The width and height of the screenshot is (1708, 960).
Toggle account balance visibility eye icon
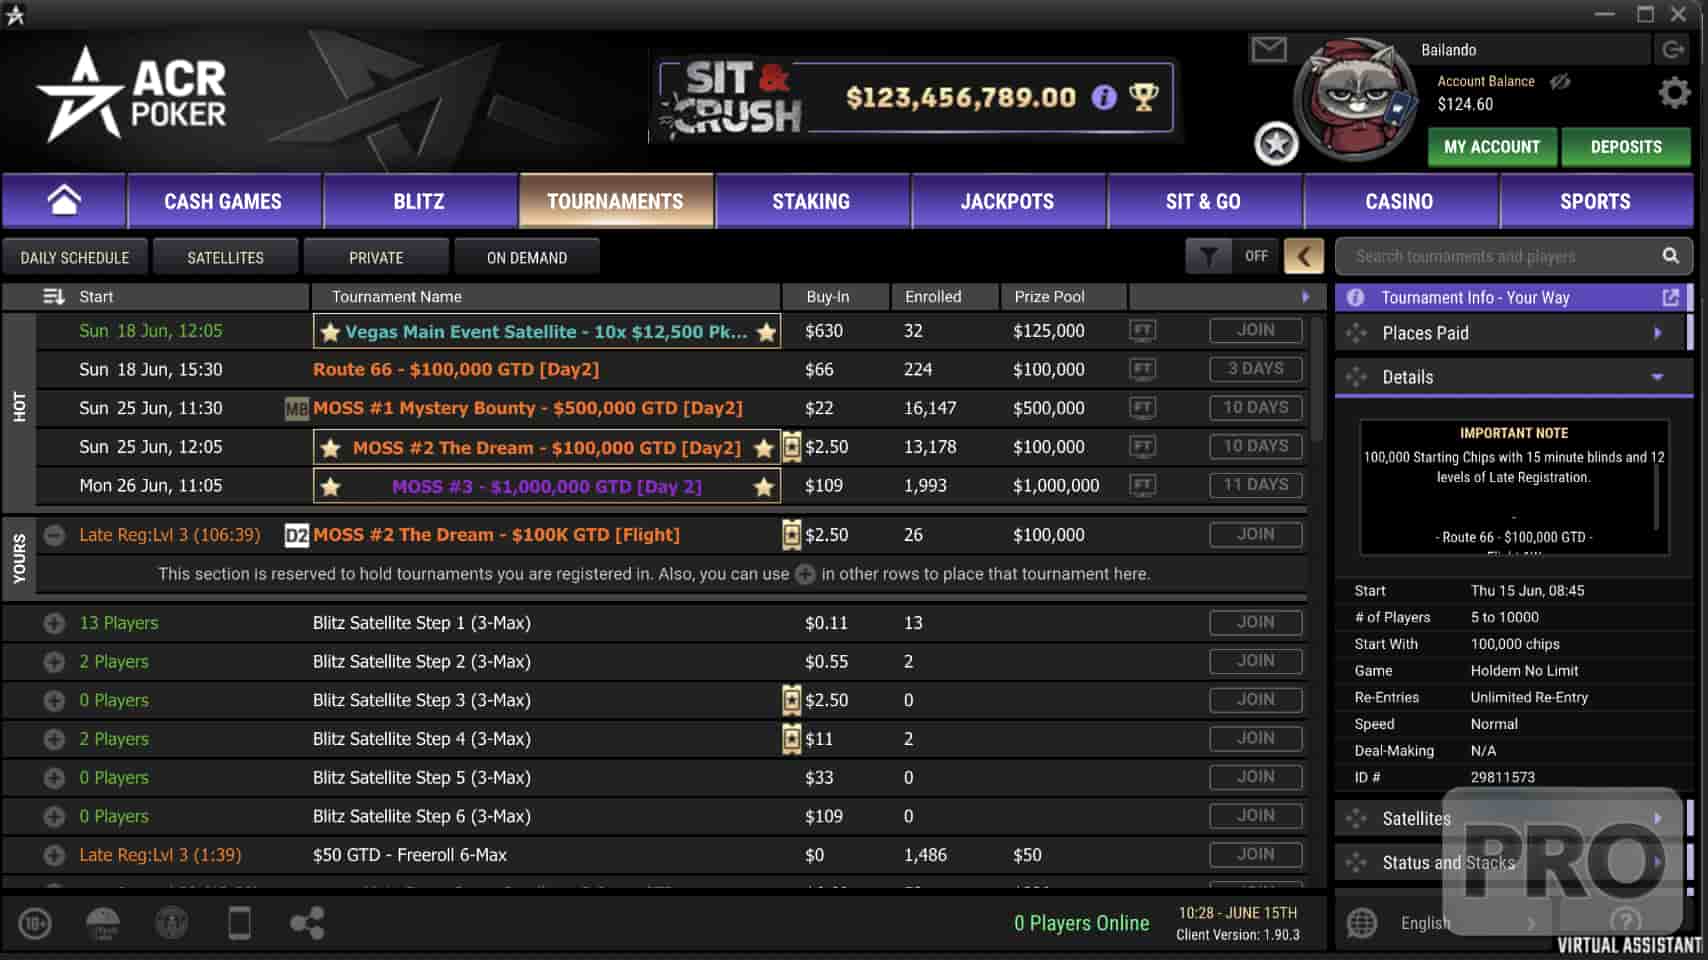(x=1560, y=81)
